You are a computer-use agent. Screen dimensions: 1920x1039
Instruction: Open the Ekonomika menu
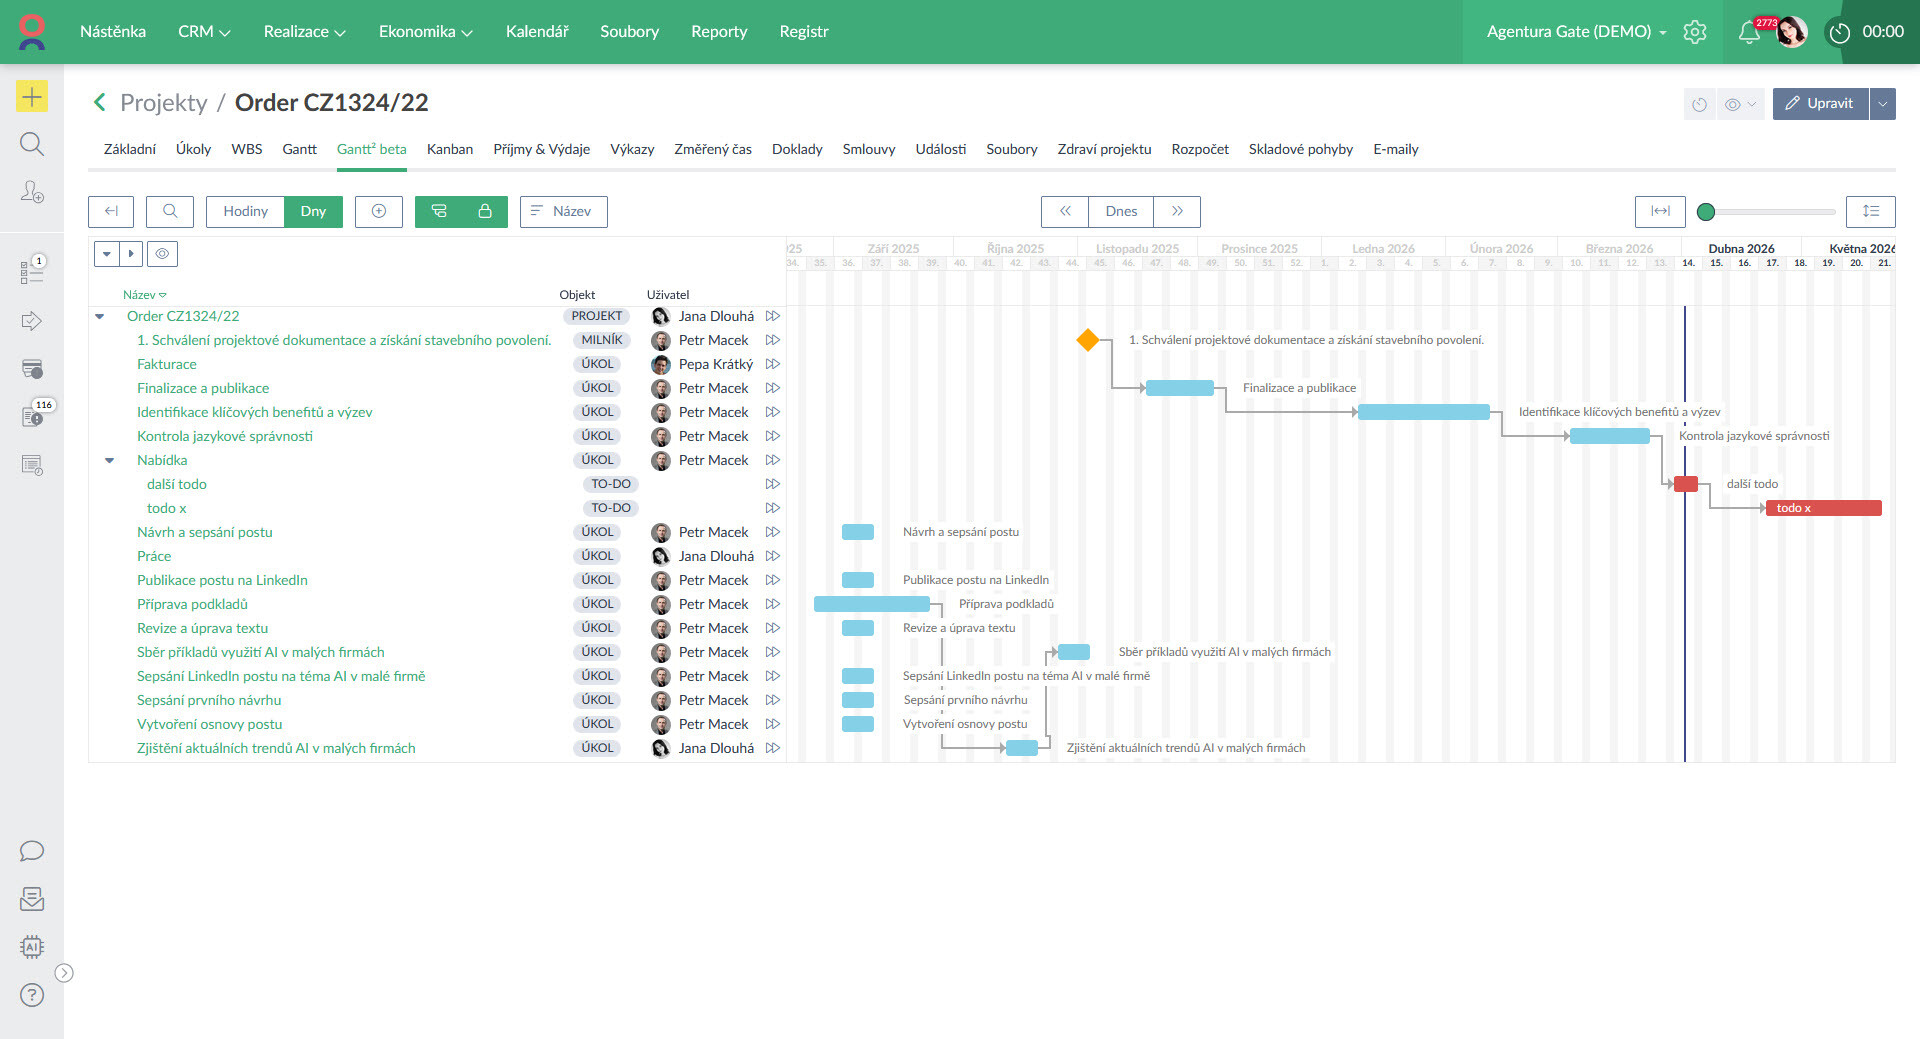pyautogui.click(x=425, y=32)
